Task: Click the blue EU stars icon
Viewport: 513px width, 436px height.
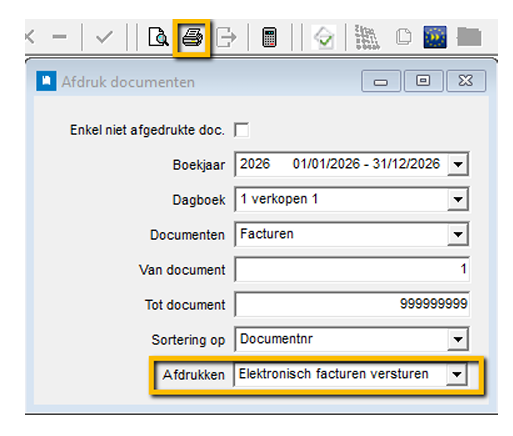Action: click(435, 37)
